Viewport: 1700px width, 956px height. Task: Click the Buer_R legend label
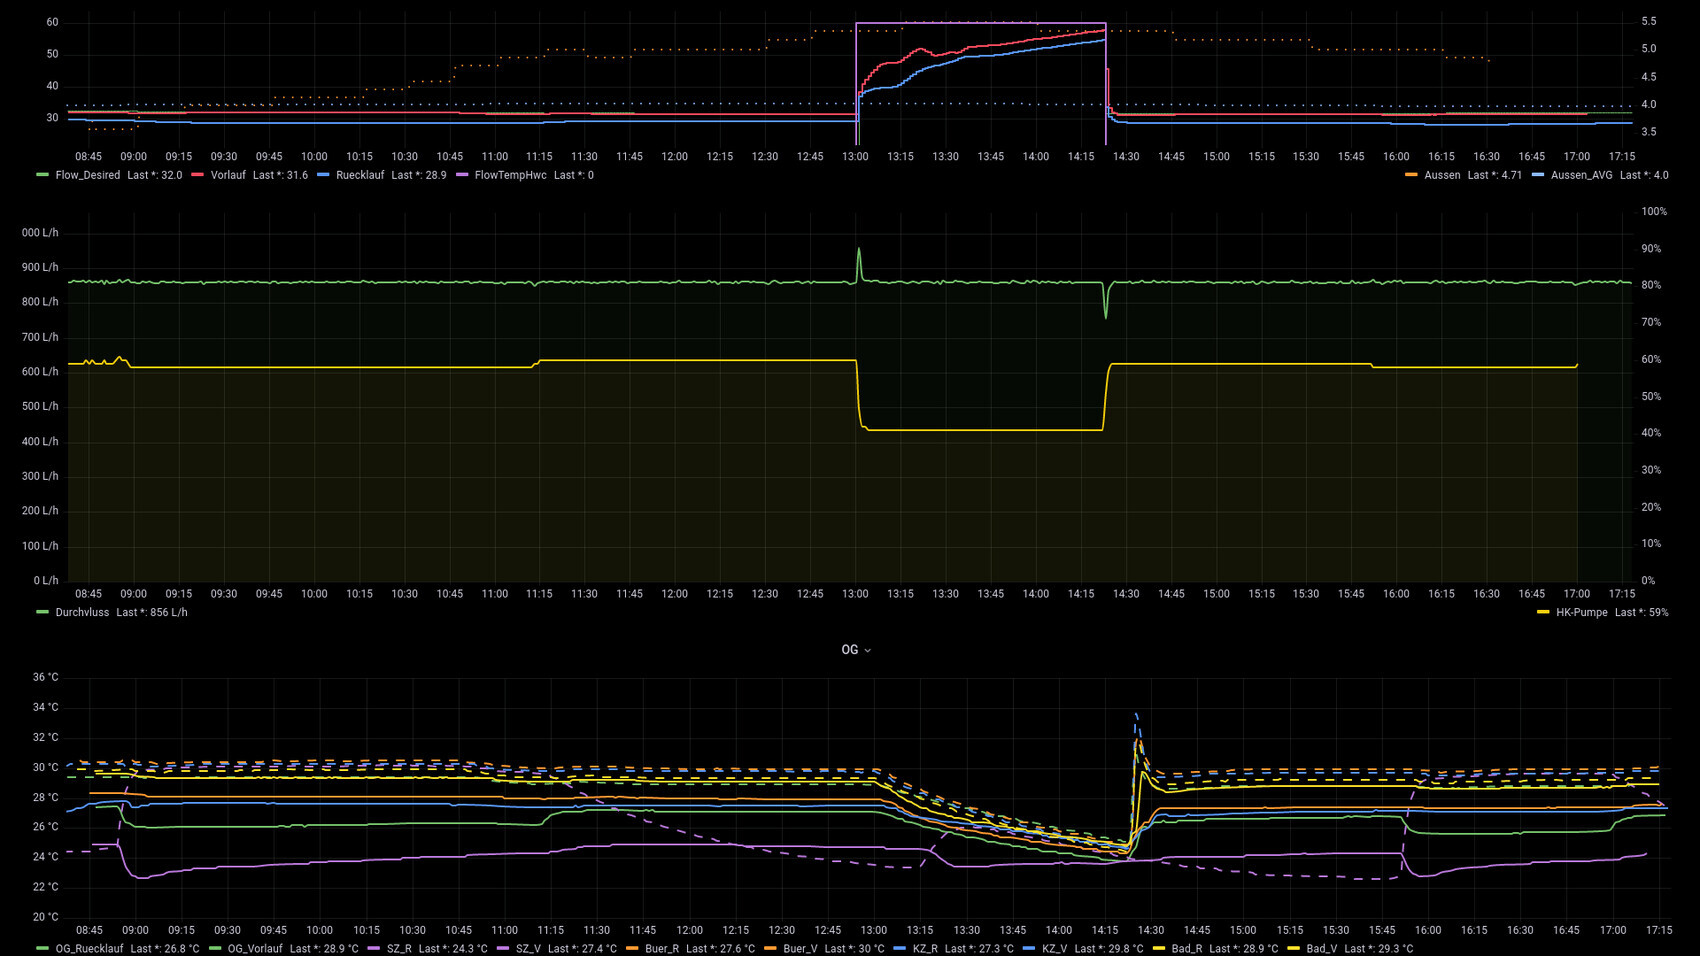click(661, 948)
